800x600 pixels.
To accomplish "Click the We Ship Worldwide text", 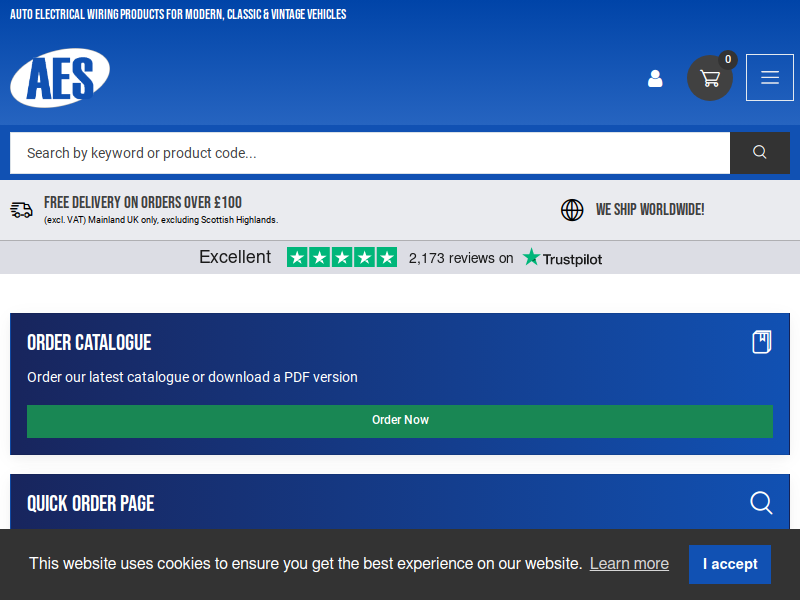I will coord(650,210).
